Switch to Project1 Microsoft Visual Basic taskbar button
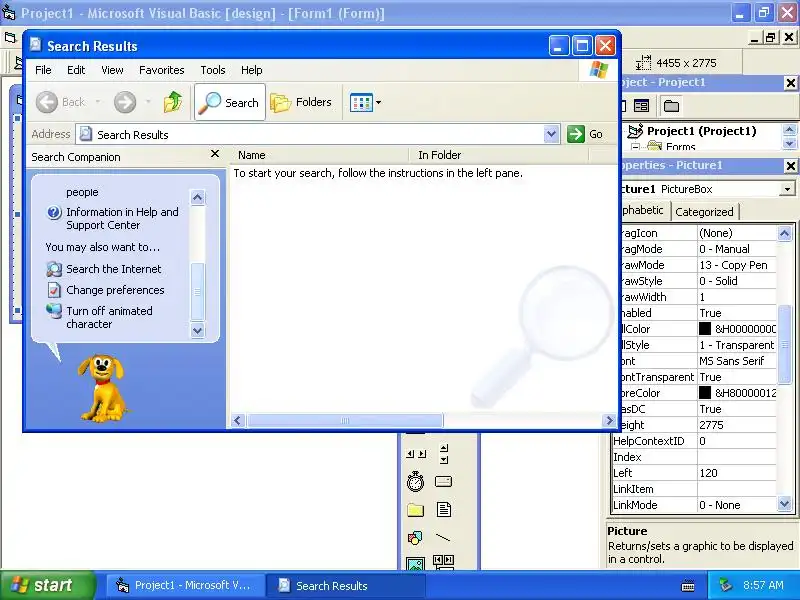The height and width of the screenshot is (600, 800). pyautogui.click(x=185, y=586)
